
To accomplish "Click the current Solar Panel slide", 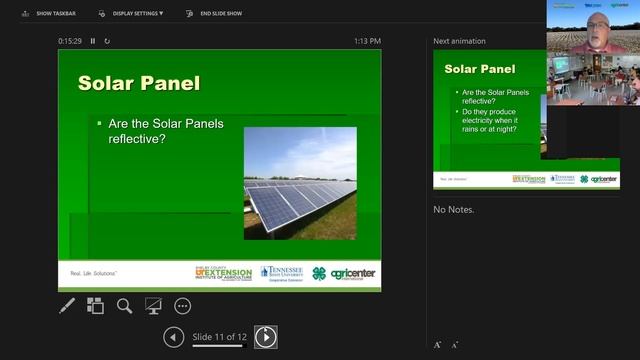I will click(x=220, y=171).
